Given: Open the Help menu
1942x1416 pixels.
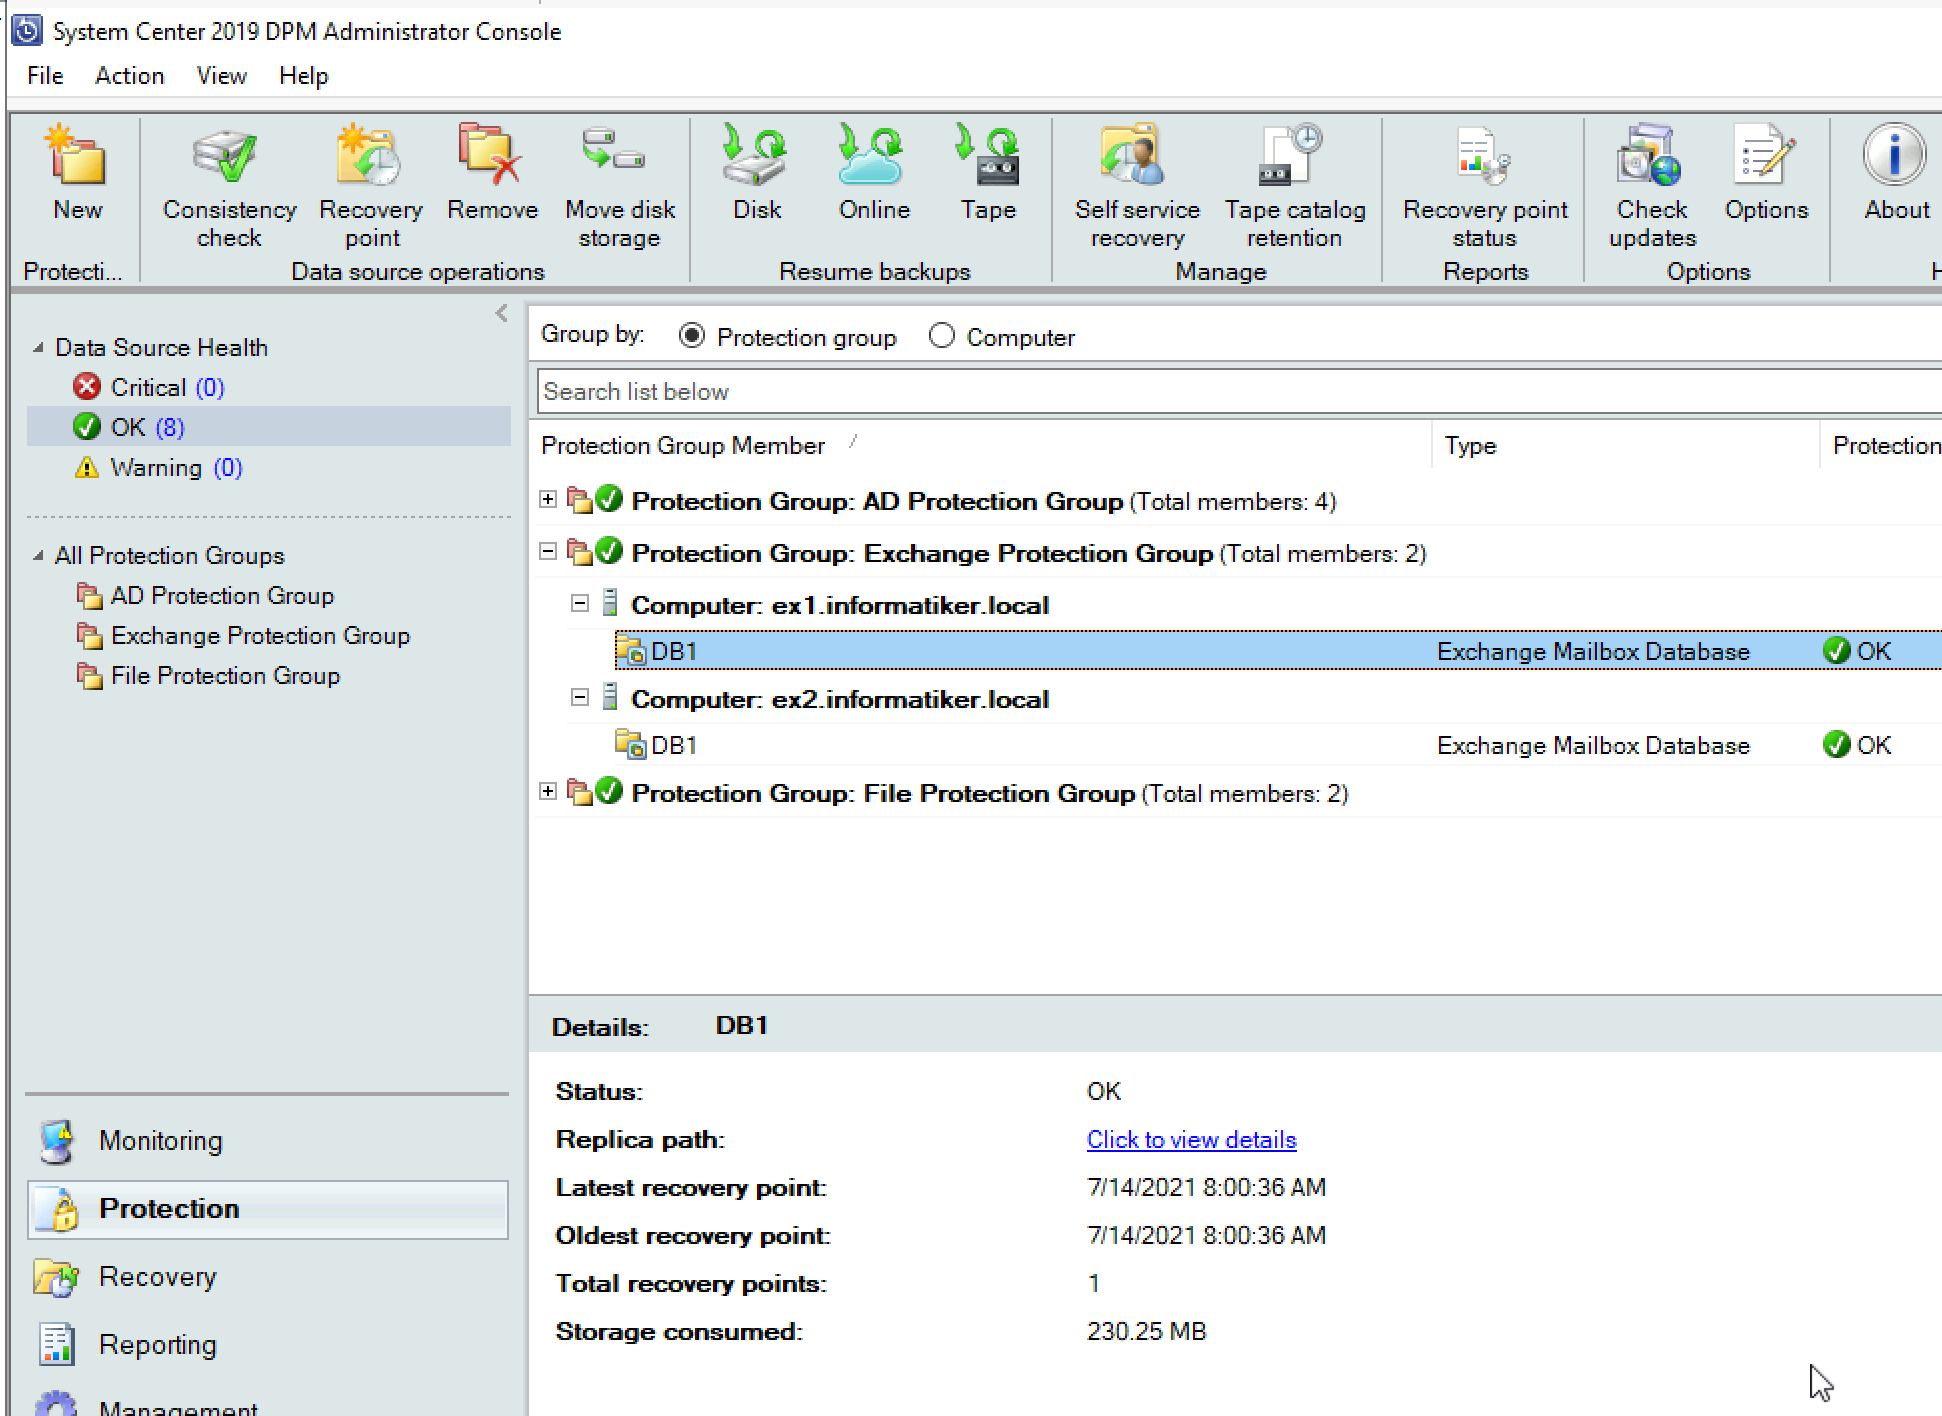Looking at the screenshot, I should click(x=303, y=76).
